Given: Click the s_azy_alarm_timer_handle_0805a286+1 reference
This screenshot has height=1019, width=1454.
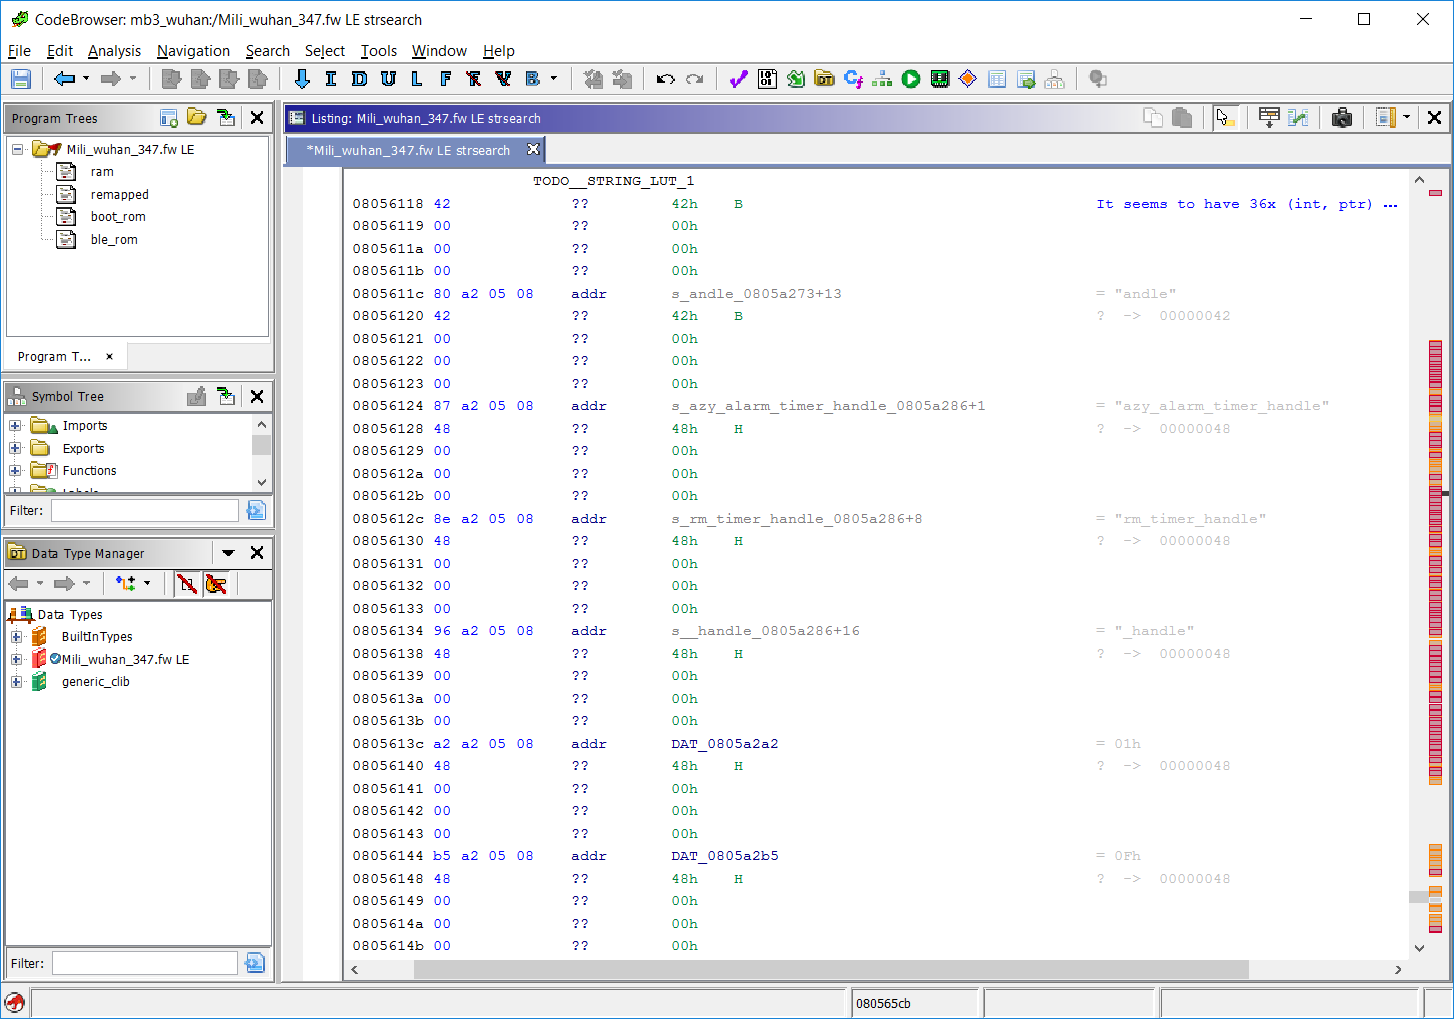Looking at the screenshot, I should (x=828, y=406).
